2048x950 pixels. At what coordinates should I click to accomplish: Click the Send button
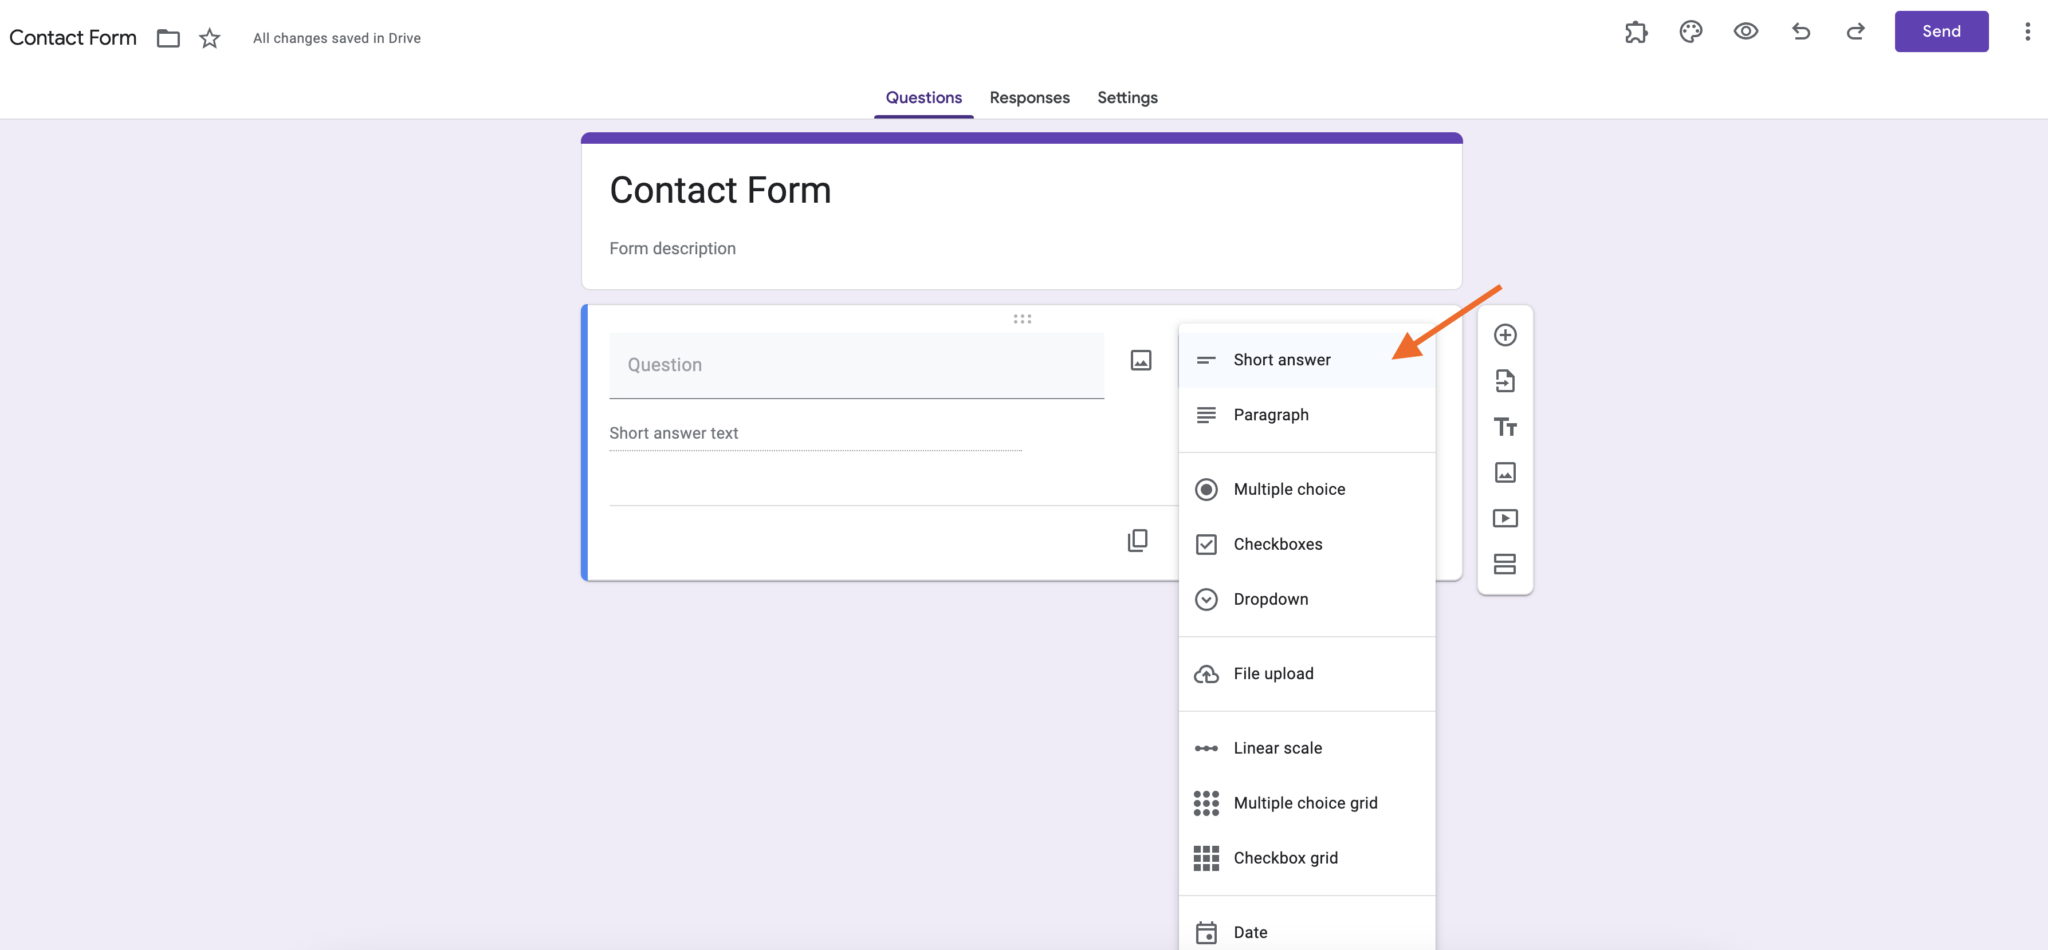[1940, 31]
